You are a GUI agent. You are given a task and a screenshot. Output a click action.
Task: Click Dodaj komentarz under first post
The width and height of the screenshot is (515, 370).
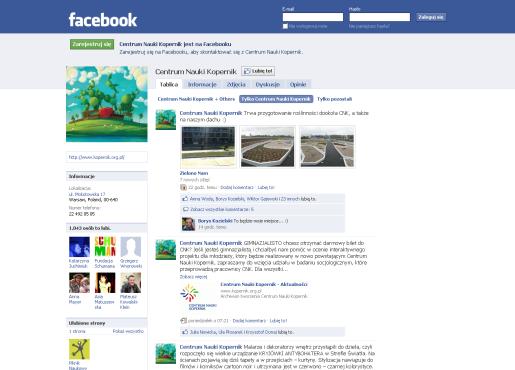pyautogui.click(x=237, y=187)
